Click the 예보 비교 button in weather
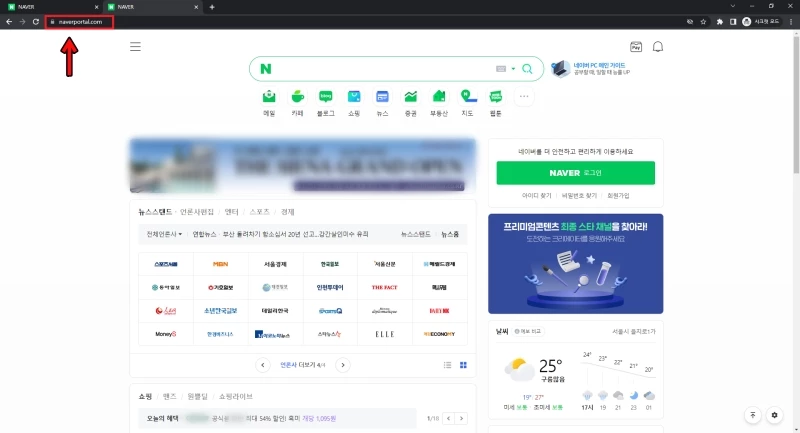Viewport: 800px width, 433px height. 528,332
